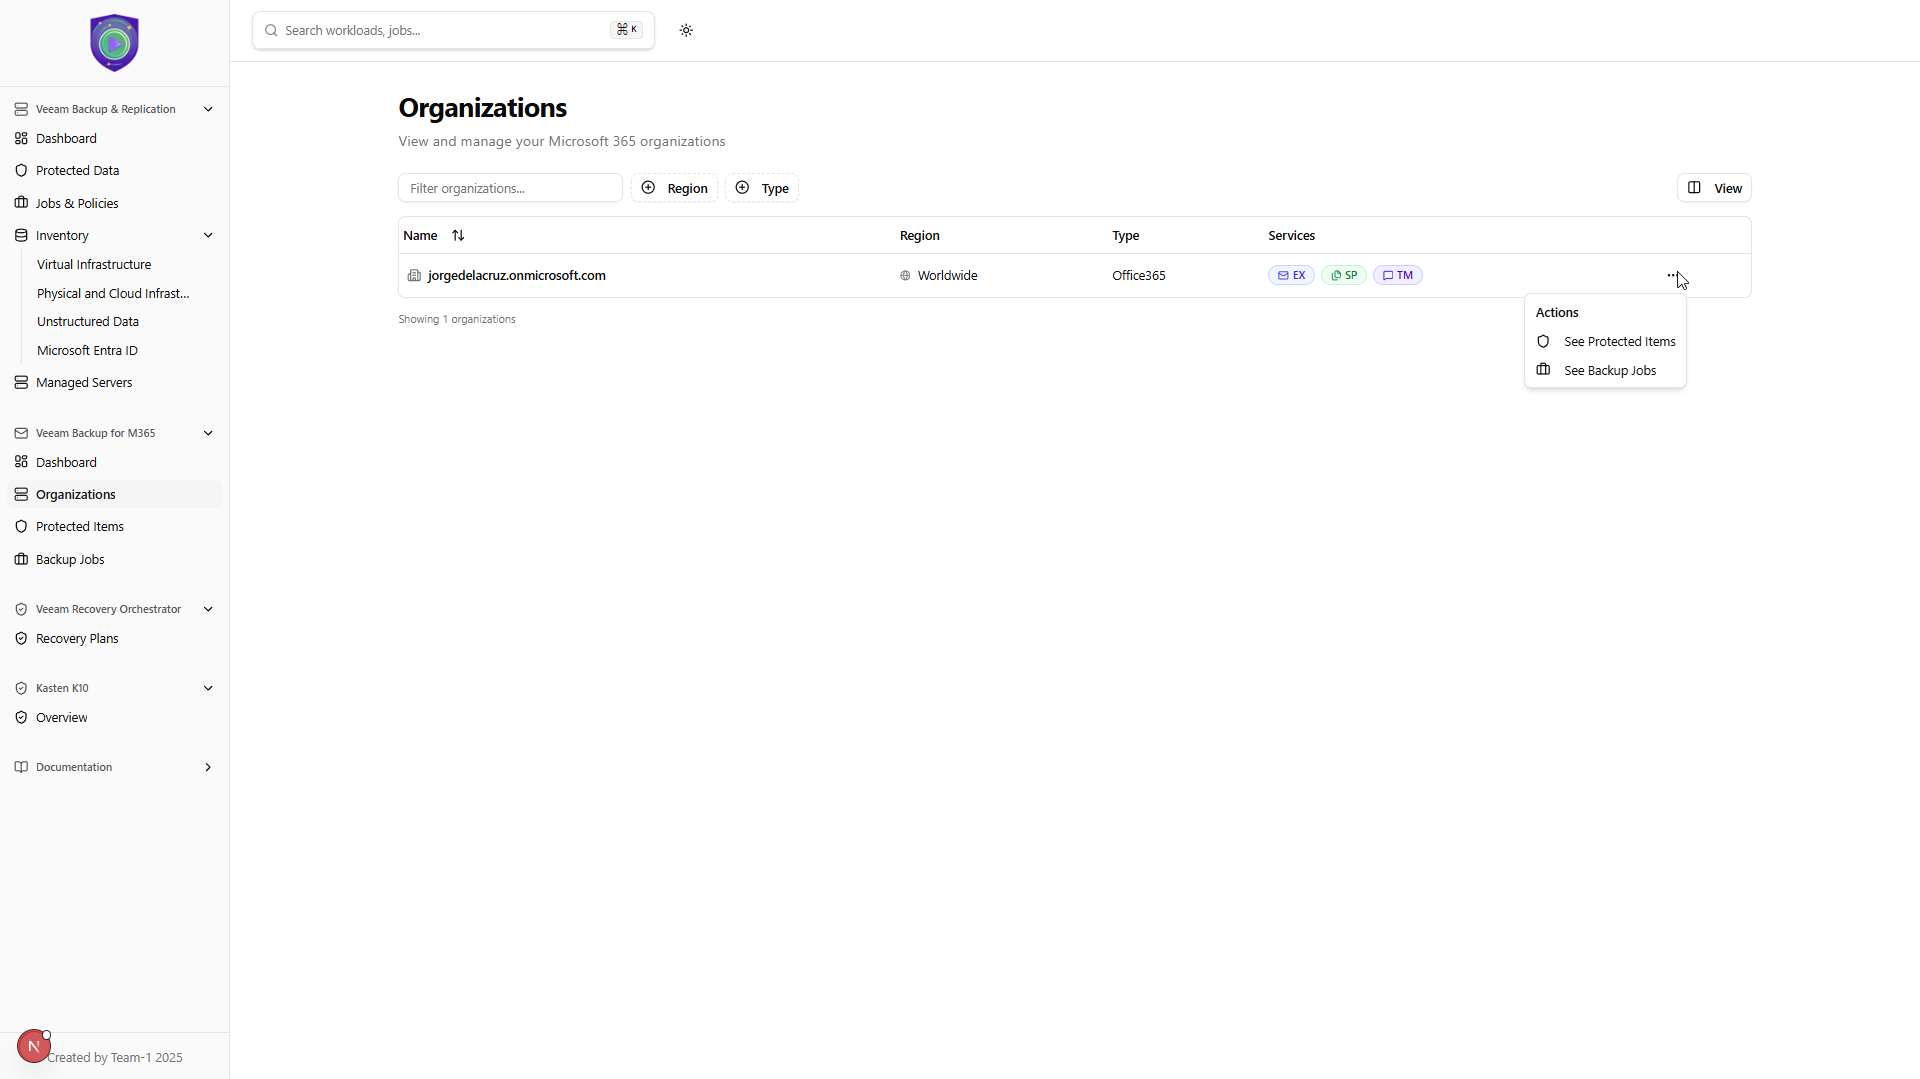Viewport: 1920px width, 1079px height.
Task: Click the Filter organizations input field
Action: [x=510, y=188]
